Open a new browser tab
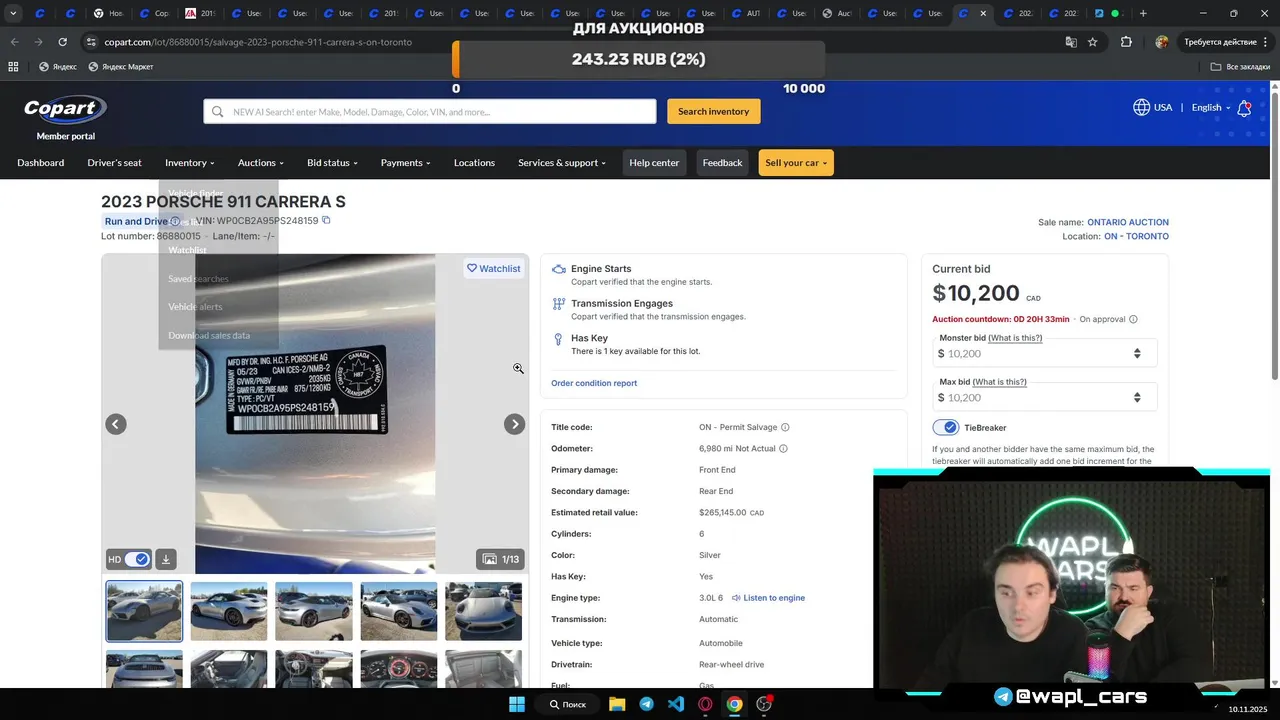 (x=1143, y=13)
